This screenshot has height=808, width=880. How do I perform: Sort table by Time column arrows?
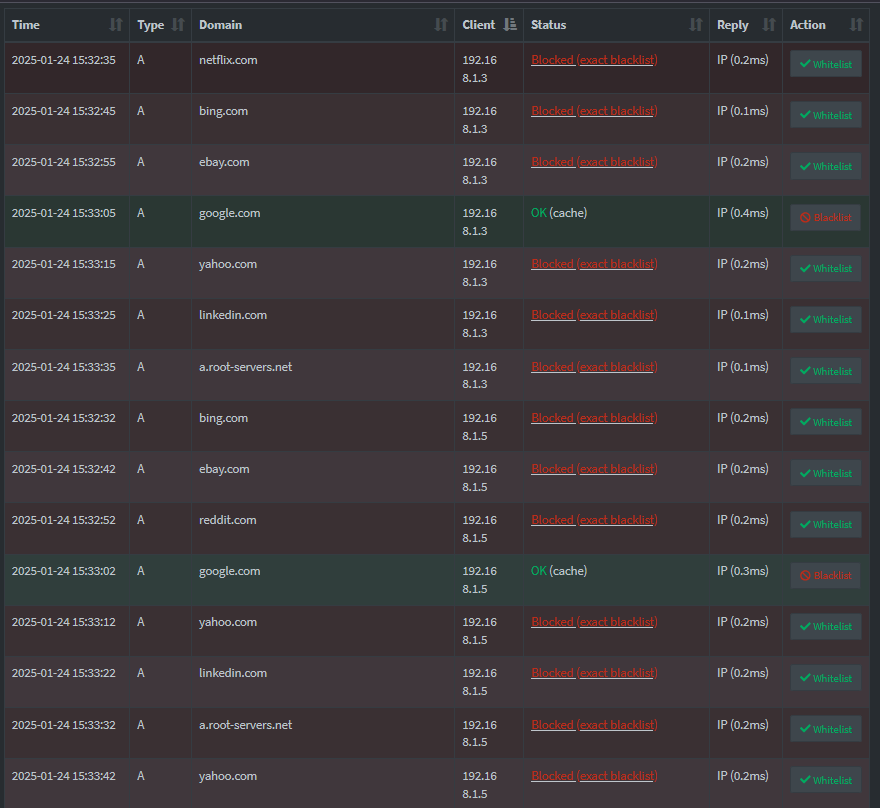(116, 25)
